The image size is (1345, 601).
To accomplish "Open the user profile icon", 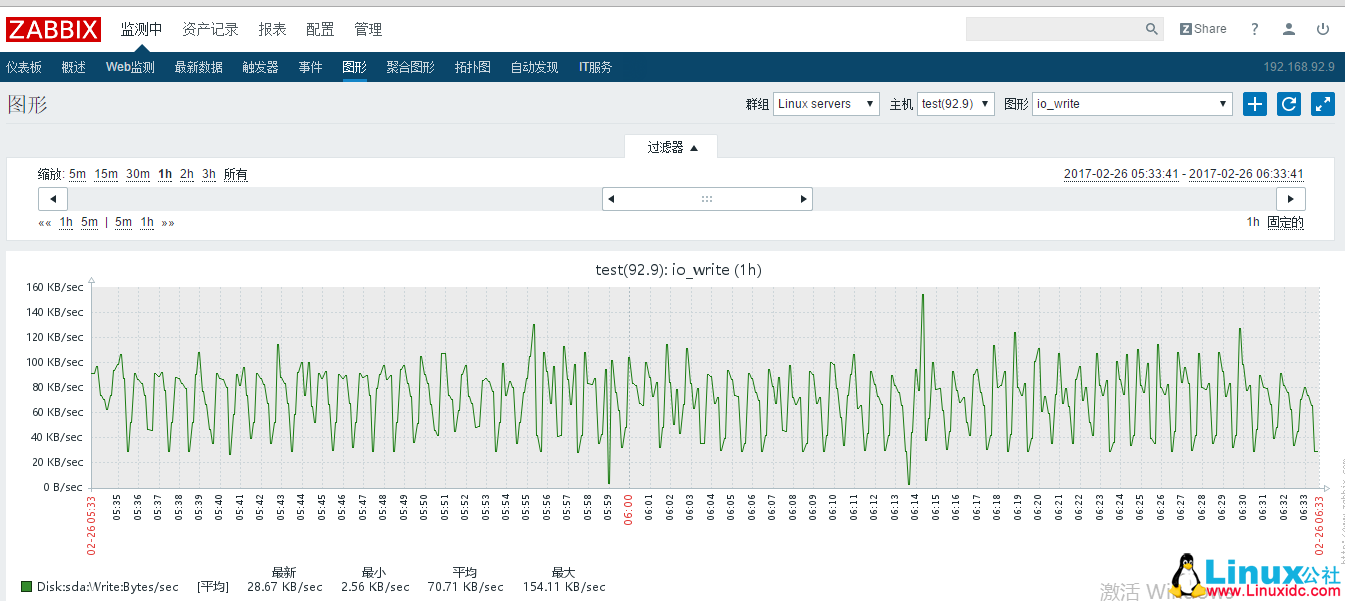I will tap(1288, 29).
